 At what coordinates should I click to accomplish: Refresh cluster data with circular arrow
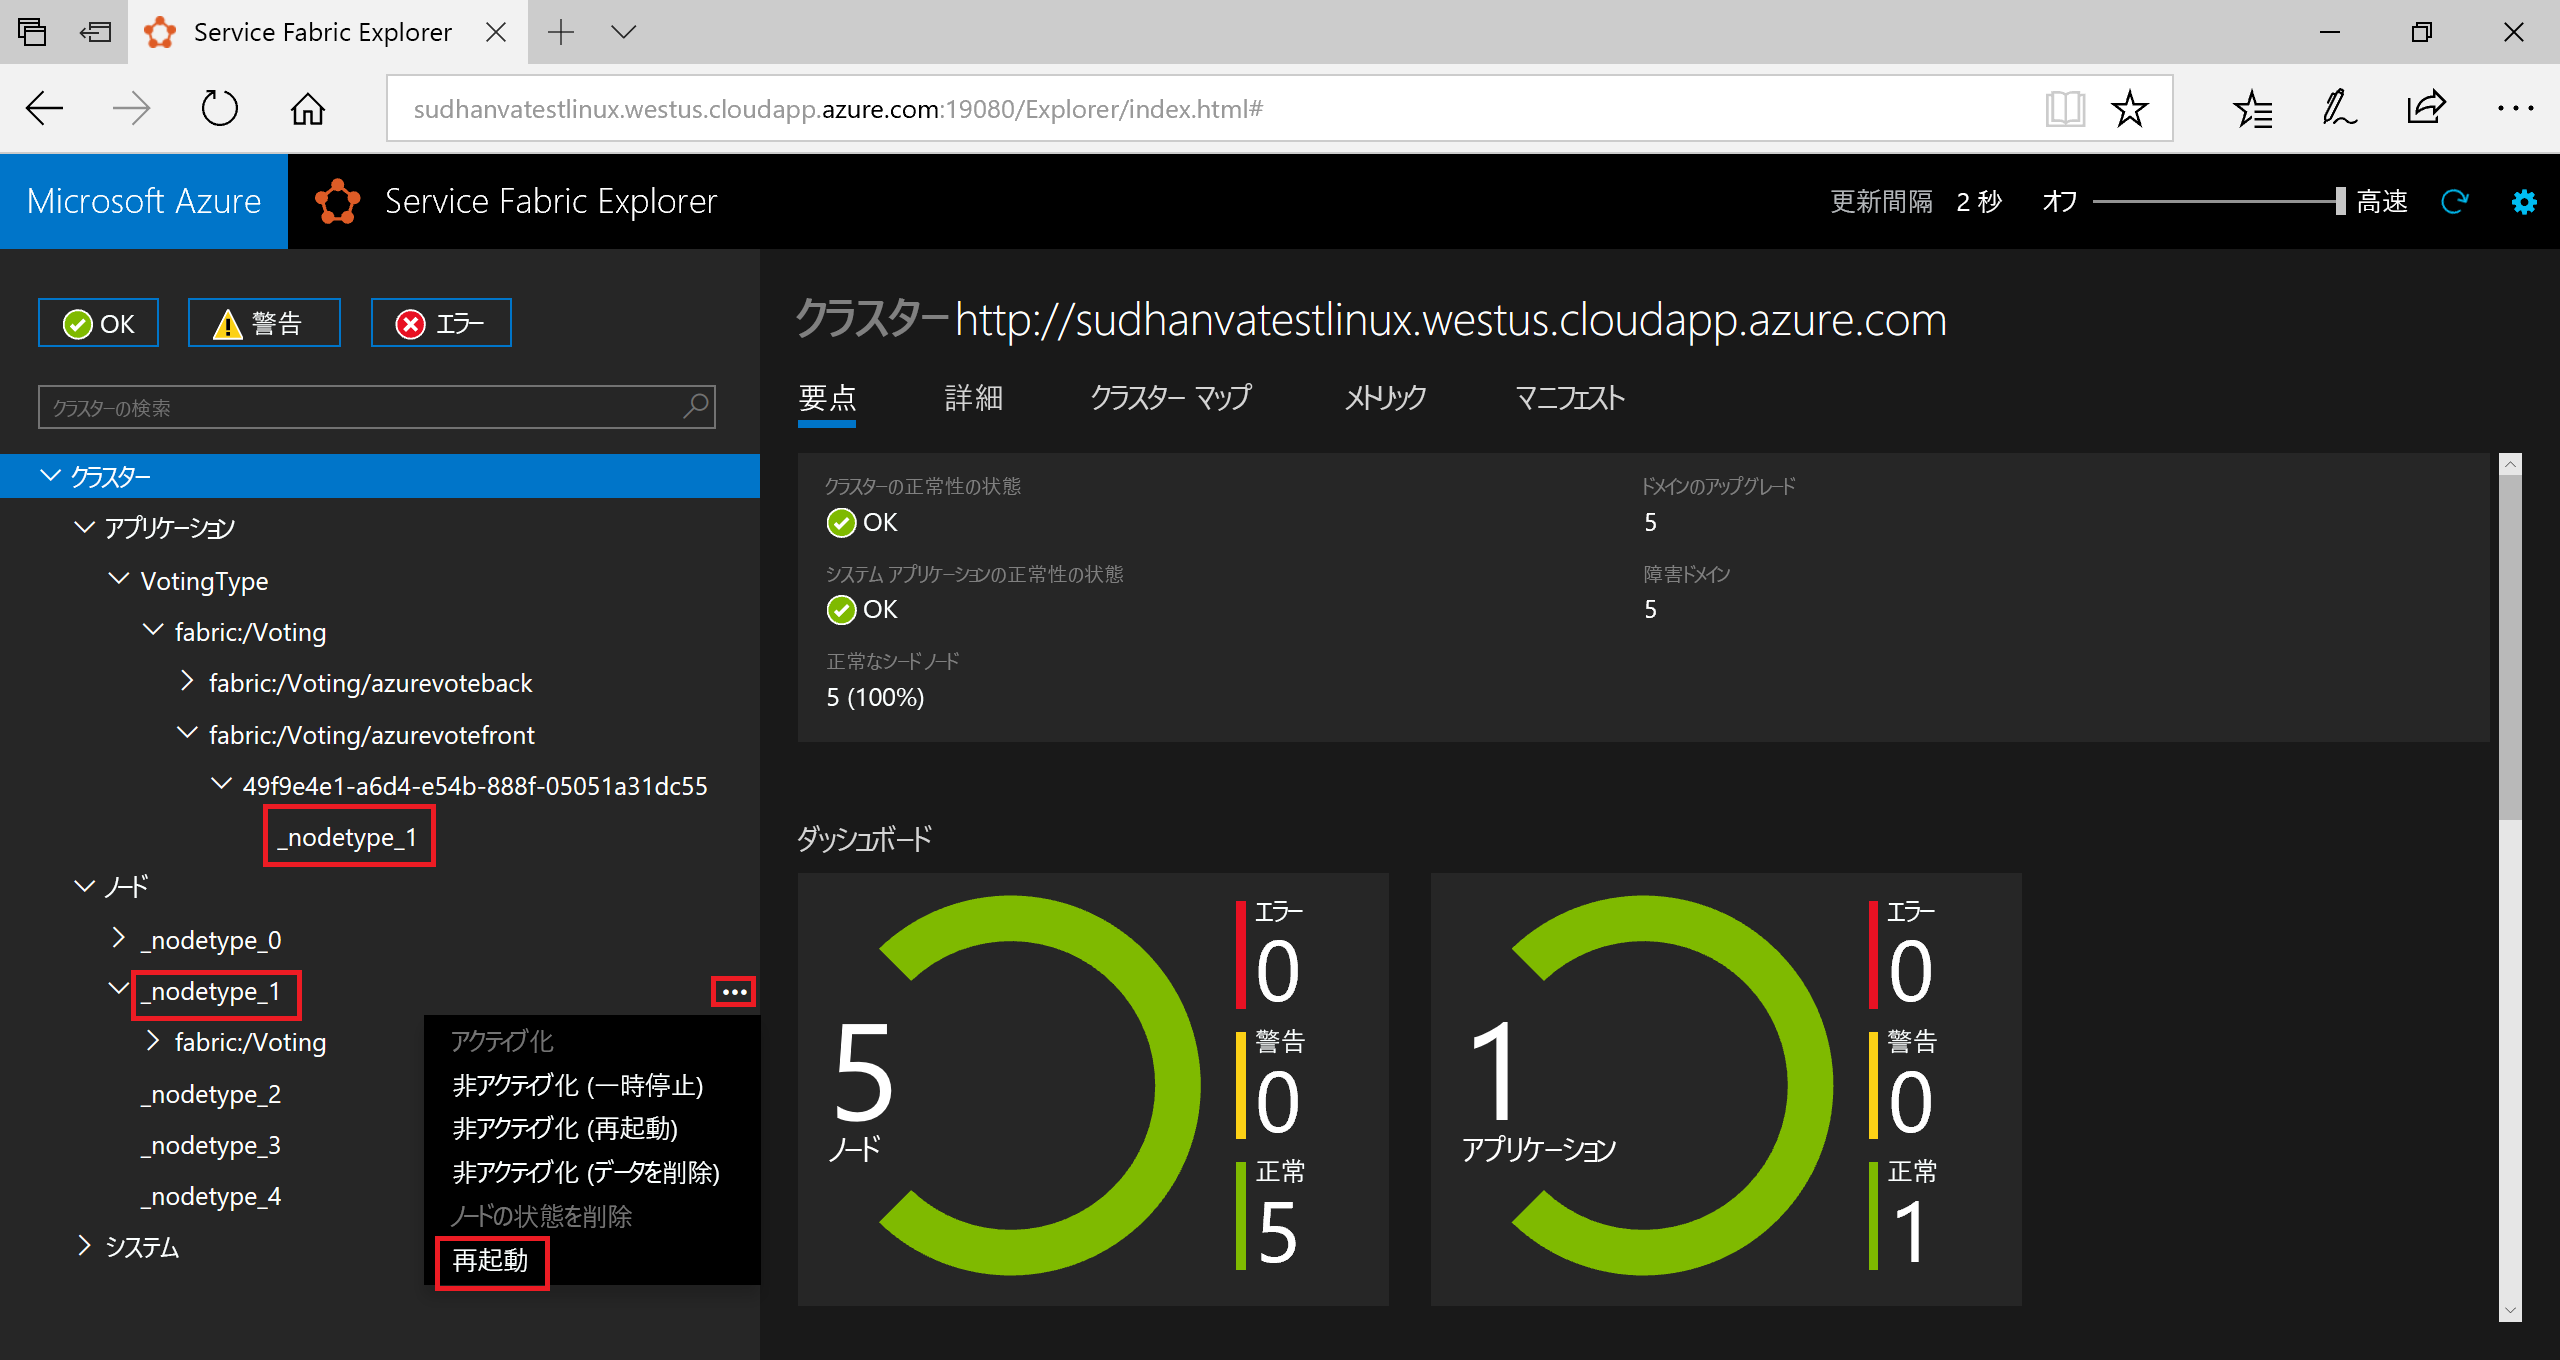pos(2455,202)
